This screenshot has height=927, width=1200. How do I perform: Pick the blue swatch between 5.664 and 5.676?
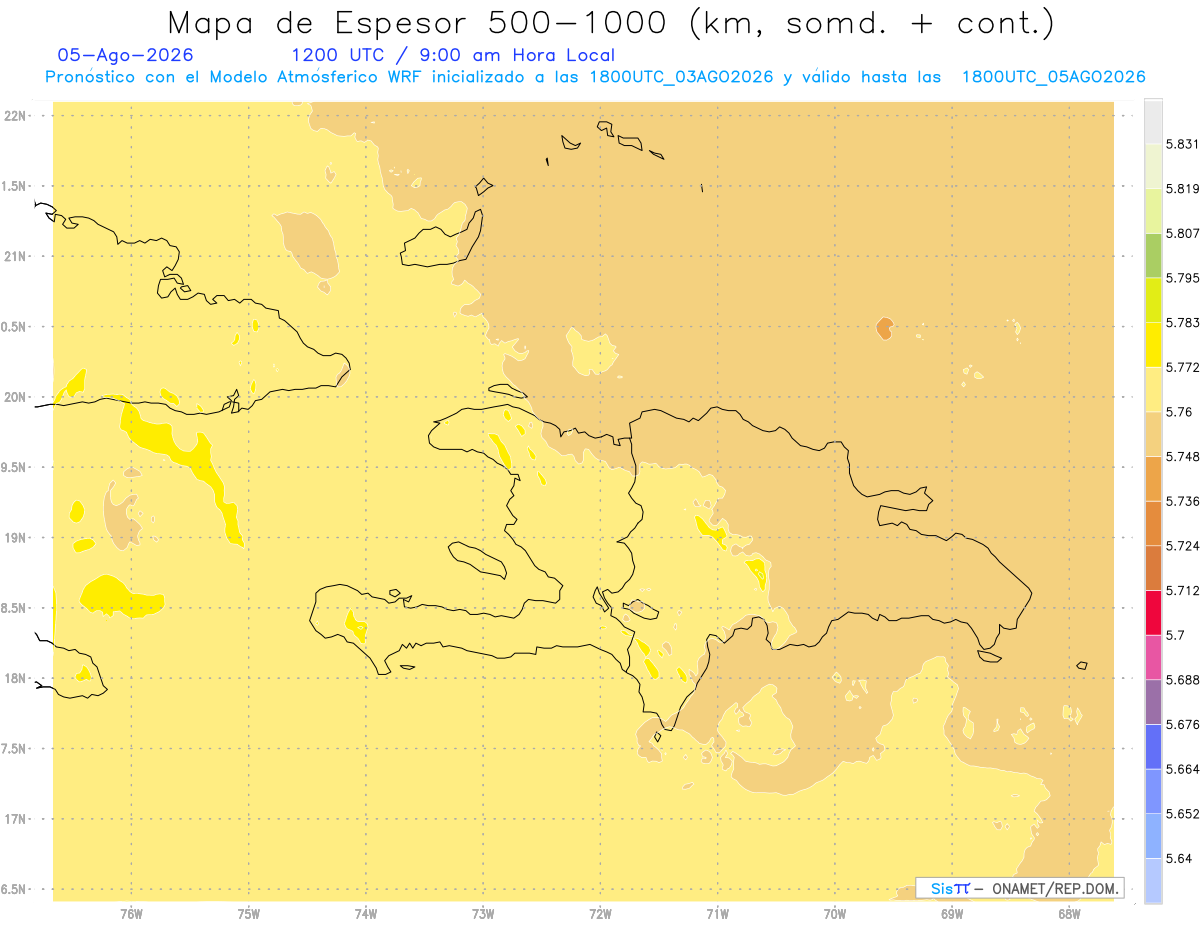(x=1153, y=747)
